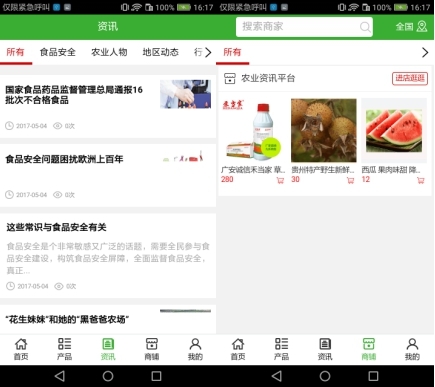Choose region 全国
This screenshot has width=435, height=387.
coord(404,27)
